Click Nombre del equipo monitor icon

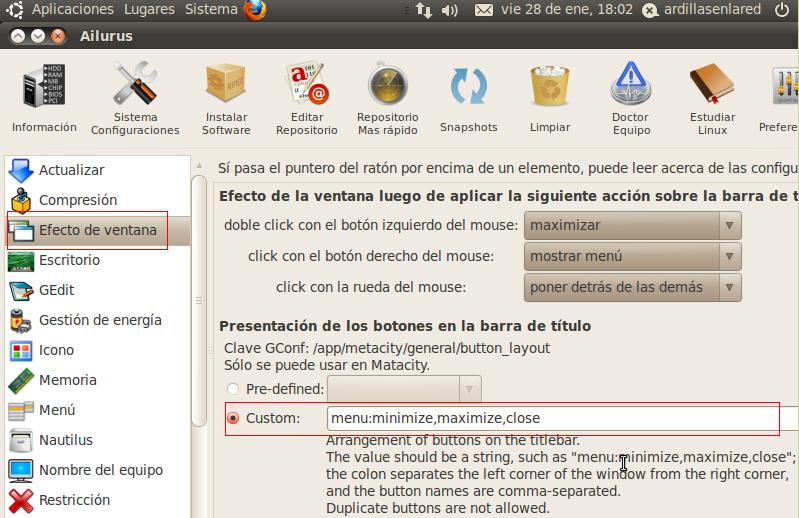[21, 470]
